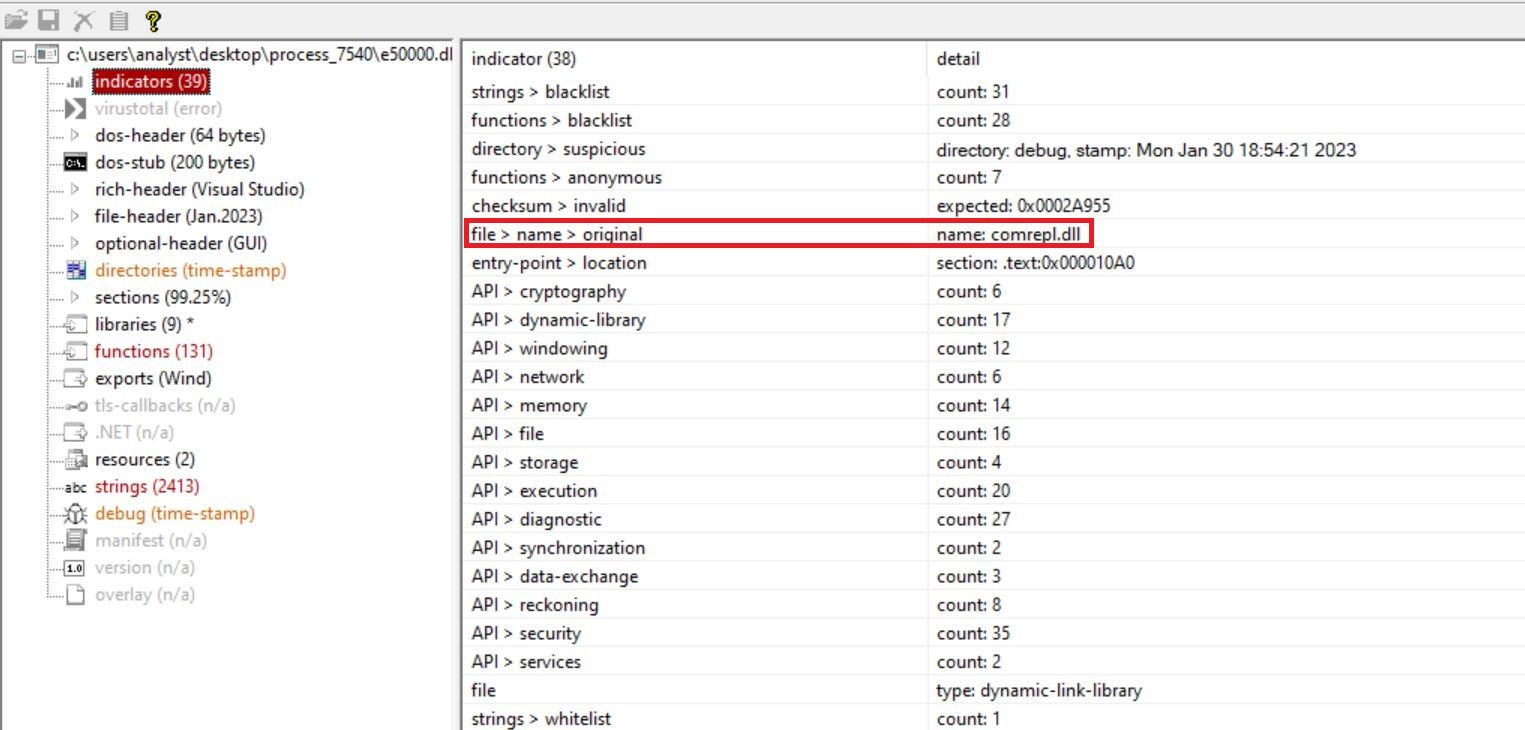Click the yellow question mark help icon
The height and width of the screenshot is (730, 1525).
pyautogui.click(x=152, y=20)
